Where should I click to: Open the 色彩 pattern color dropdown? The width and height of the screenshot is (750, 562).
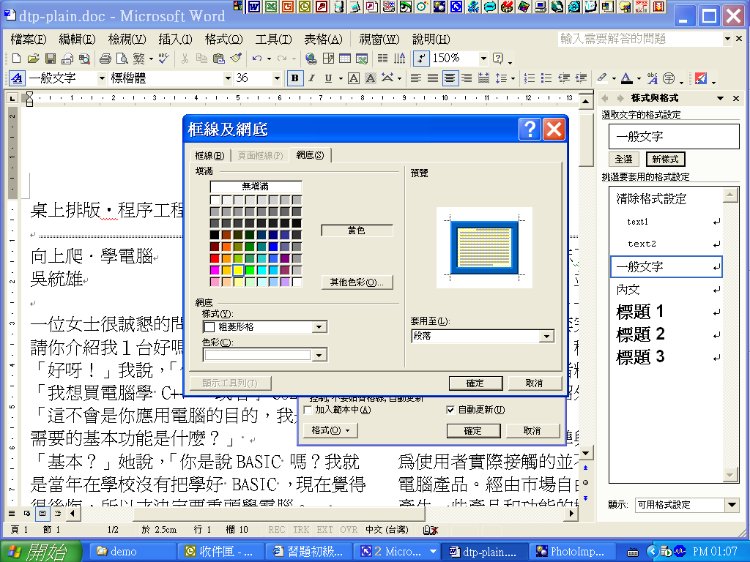(319, 355)
